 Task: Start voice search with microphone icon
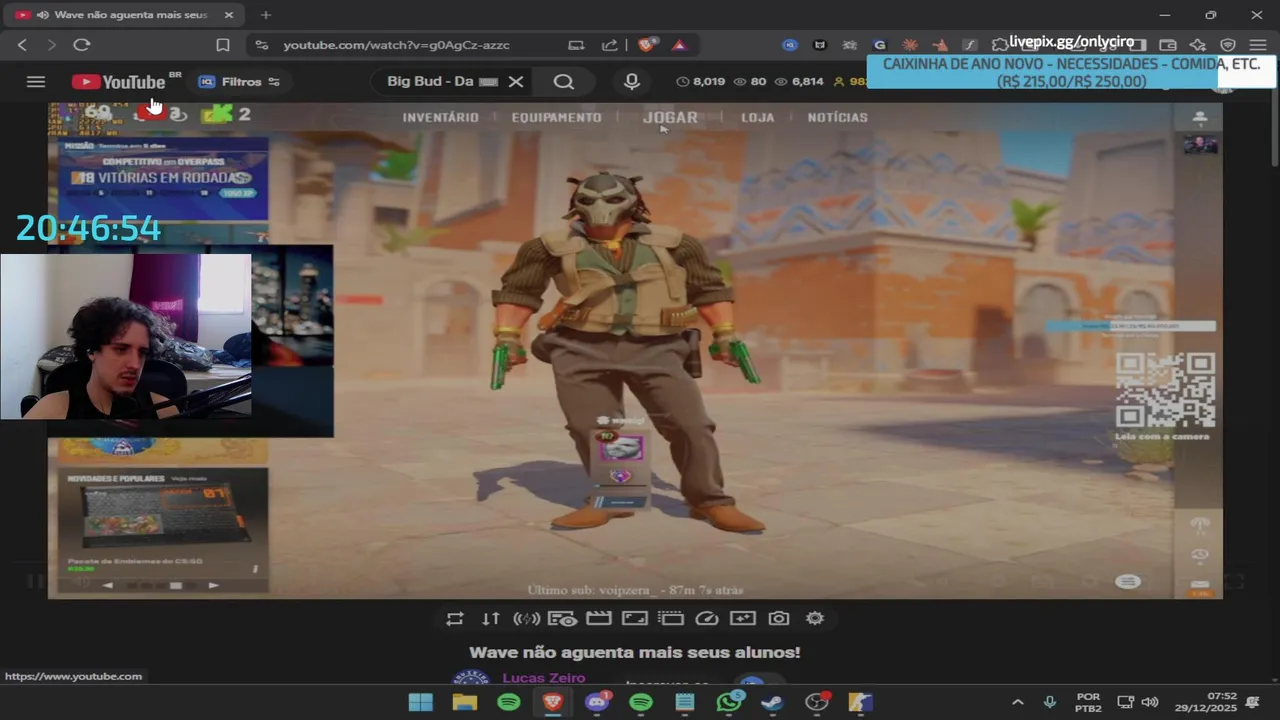(632, 82)
